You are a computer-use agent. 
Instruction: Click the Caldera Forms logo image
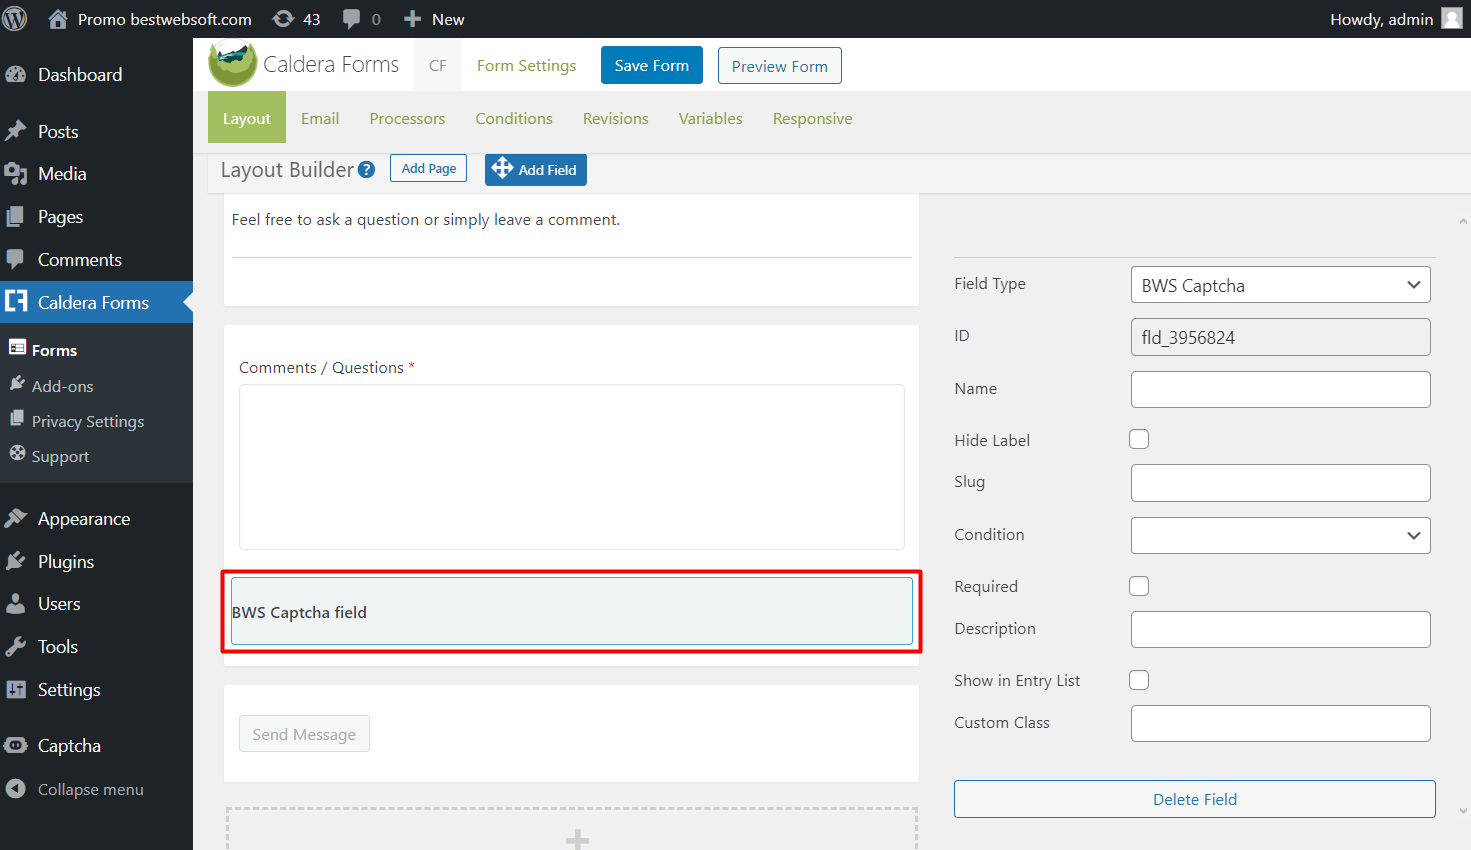click(233, 64)
